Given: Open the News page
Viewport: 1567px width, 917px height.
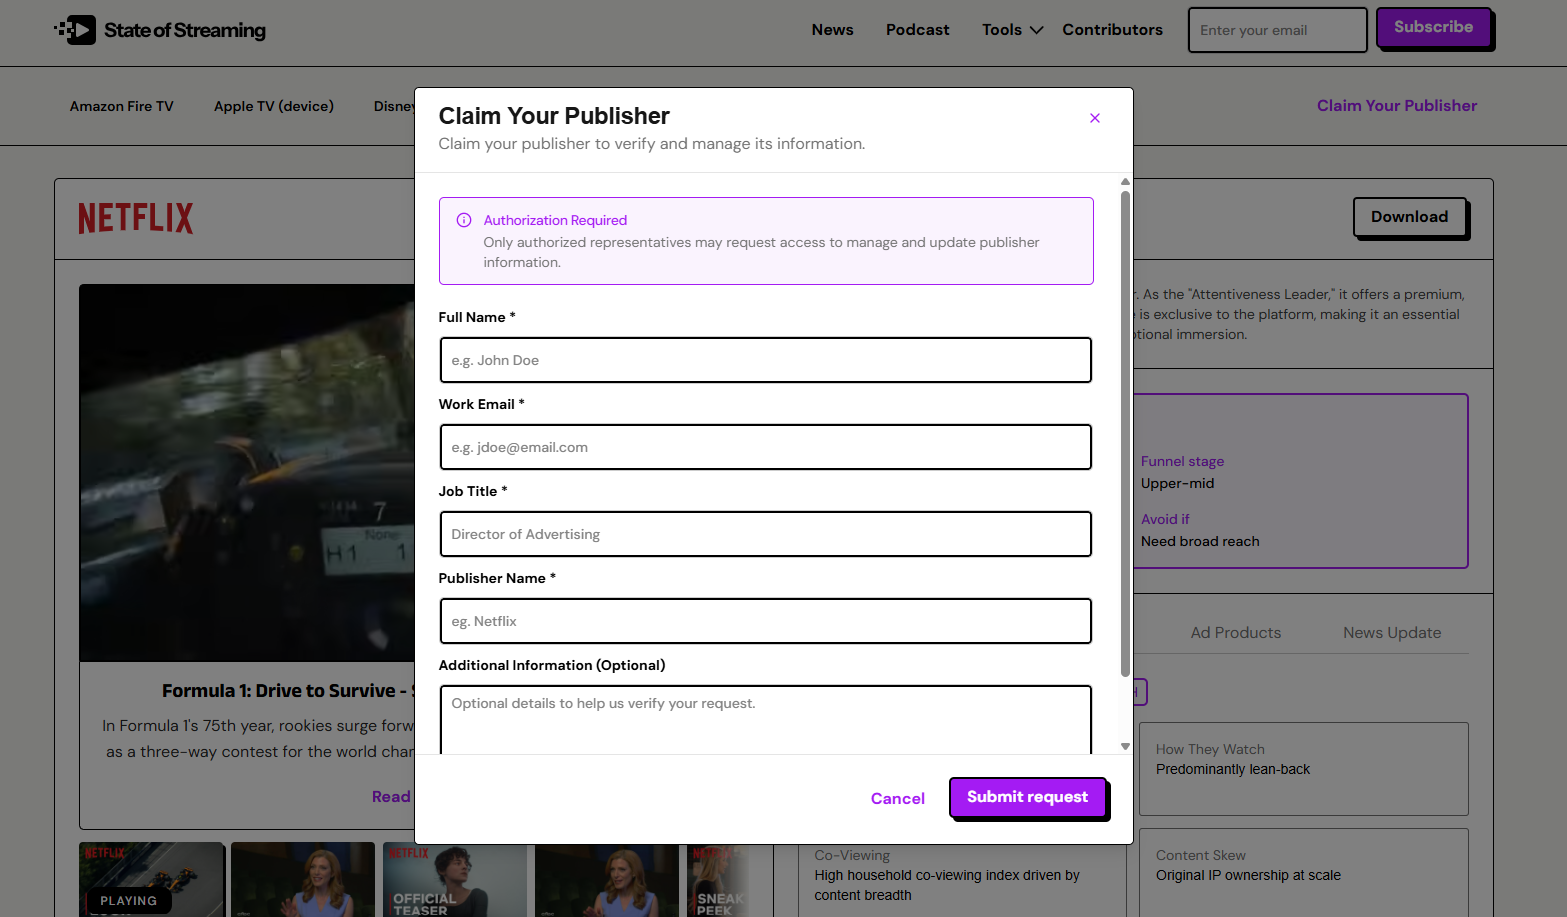Looking at the screenshot, I should click(832, 30).
